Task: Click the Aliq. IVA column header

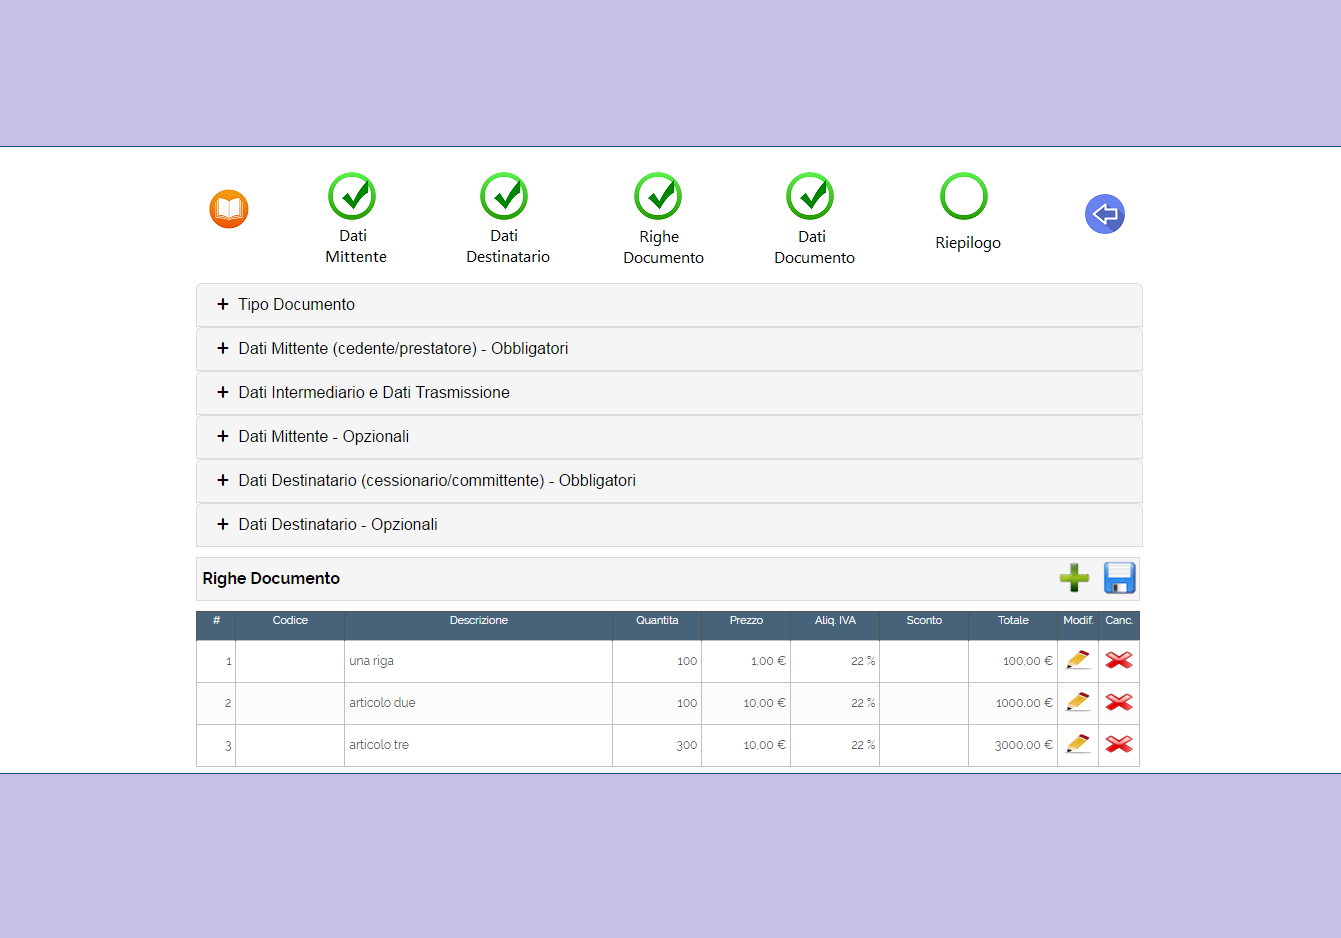Action: pos(835,625)
